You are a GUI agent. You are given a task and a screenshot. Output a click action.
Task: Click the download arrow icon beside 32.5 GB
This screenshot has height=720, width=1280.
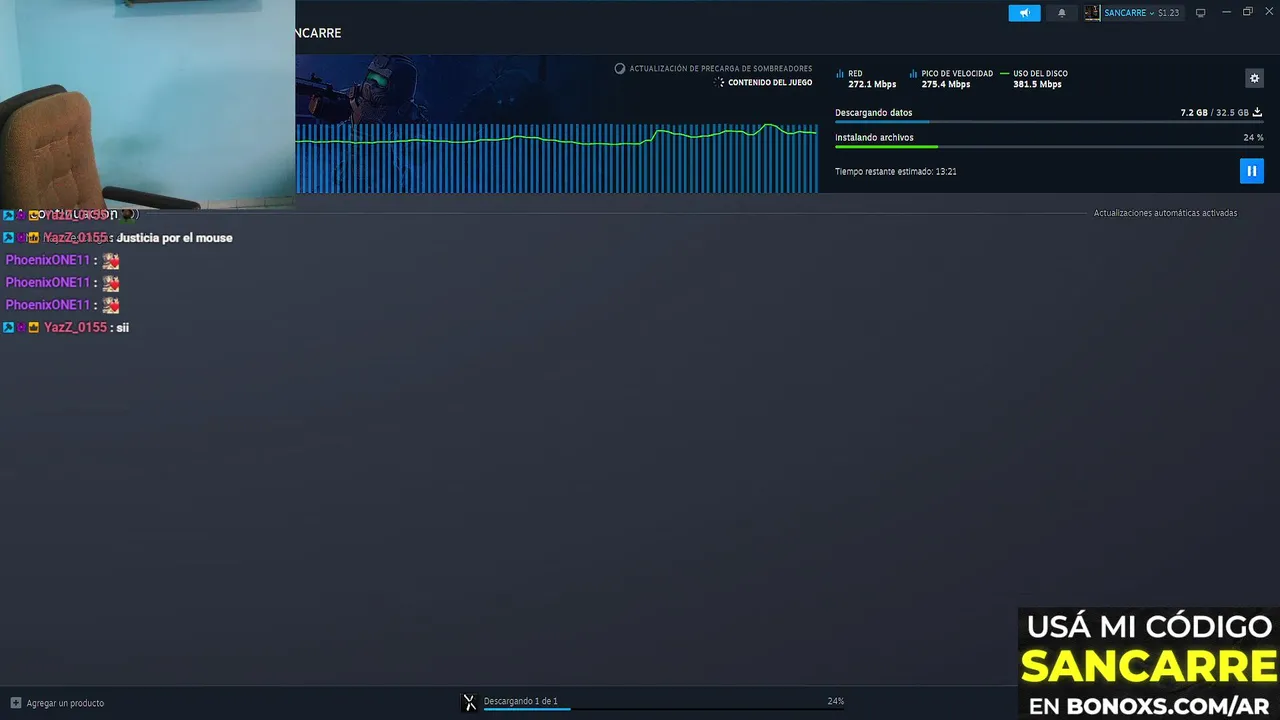pos(1257,113)
